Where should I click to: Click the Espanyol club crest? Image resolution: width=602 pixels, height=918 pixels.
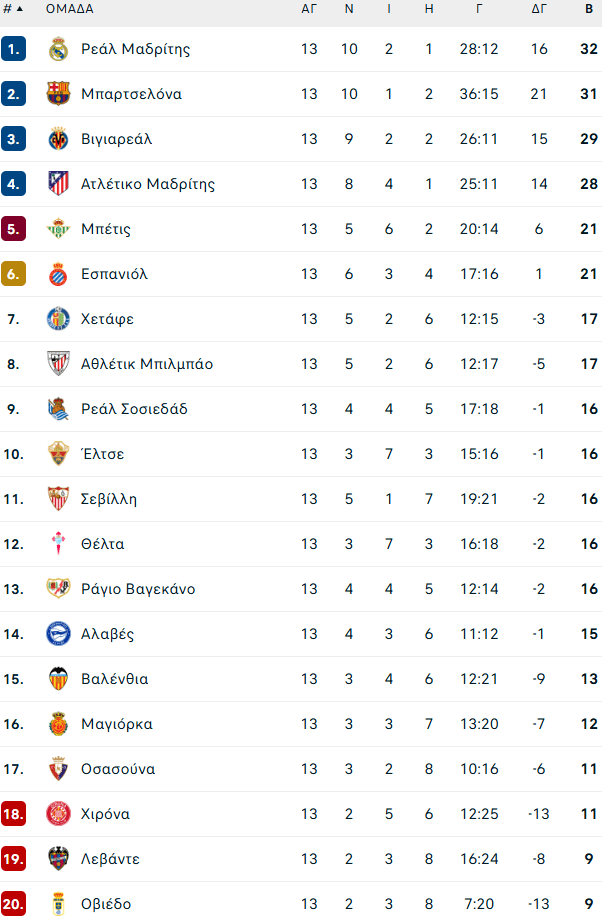click(x=58, y=273)
